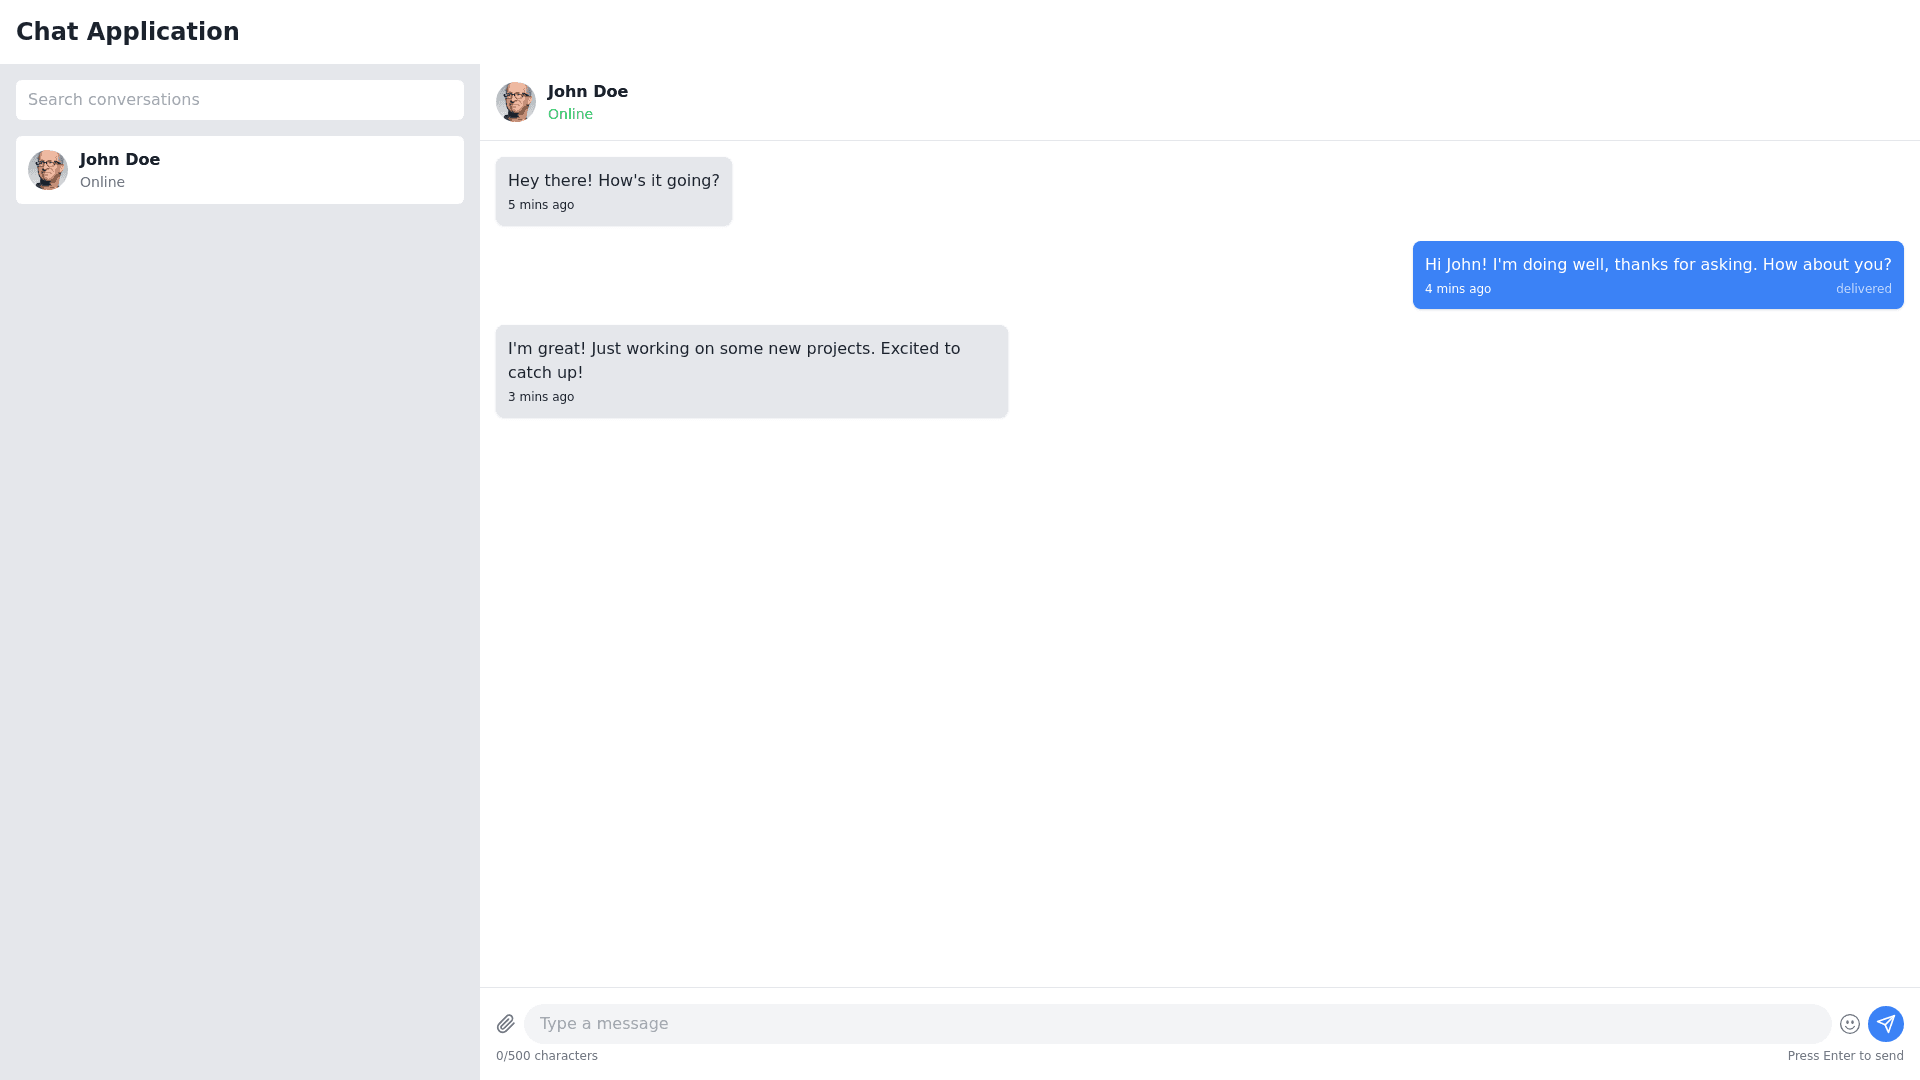Click the "delivered" status label
Screen dimensions: 1920x1080
coord(1863,289)
